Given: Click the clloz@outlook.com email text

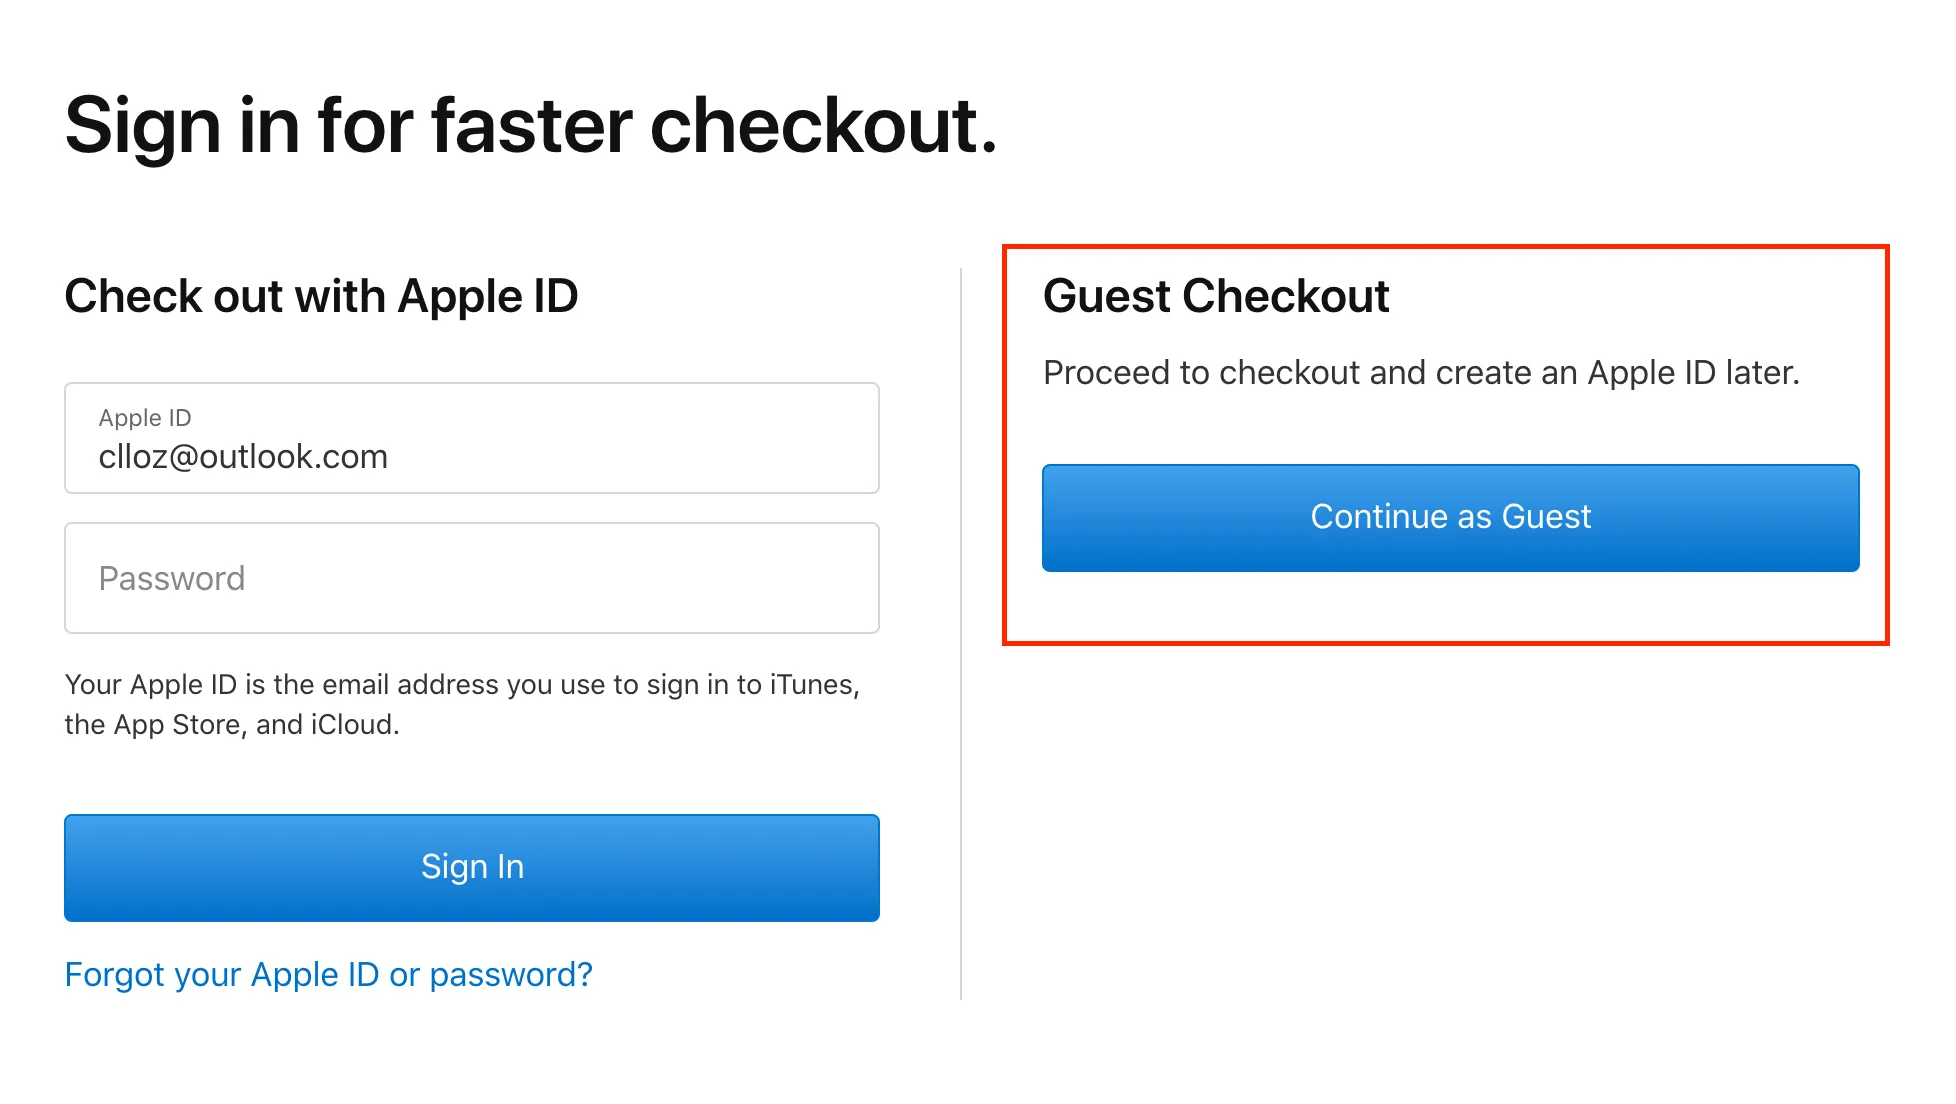Looking at the screenshot, I should [243, 457].
